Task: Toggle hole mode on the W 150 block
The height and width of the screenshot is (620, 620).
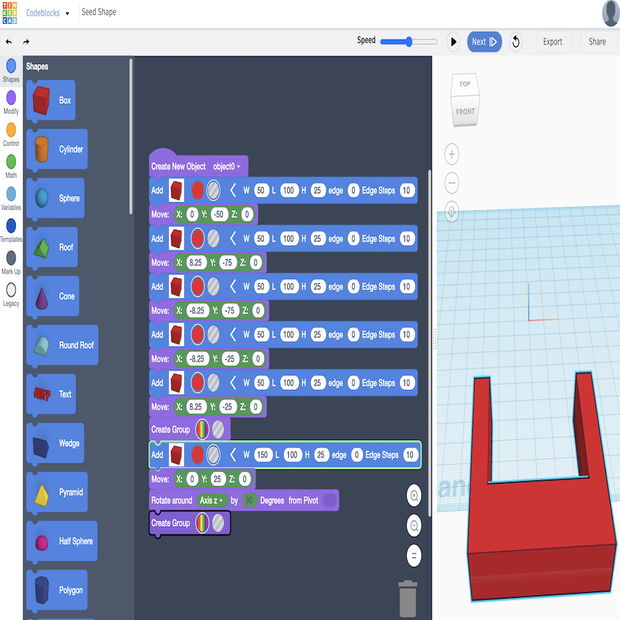Action: click(214, 454)
